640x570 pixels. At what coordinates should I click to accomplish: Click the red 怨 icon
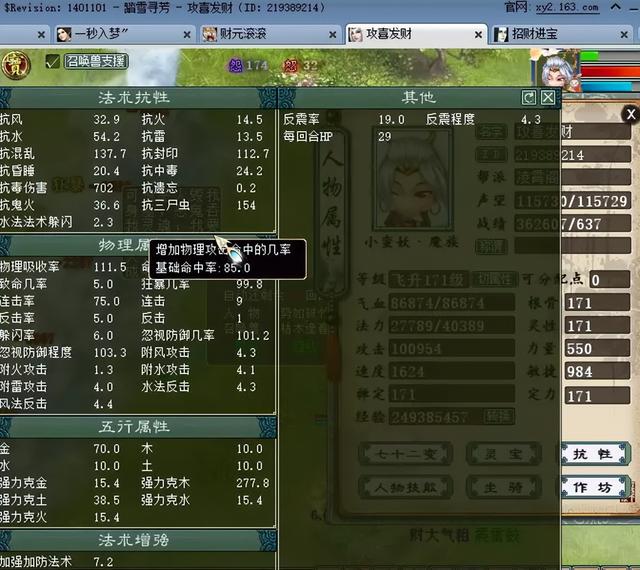pyautogui.click(x=291, y=65)
